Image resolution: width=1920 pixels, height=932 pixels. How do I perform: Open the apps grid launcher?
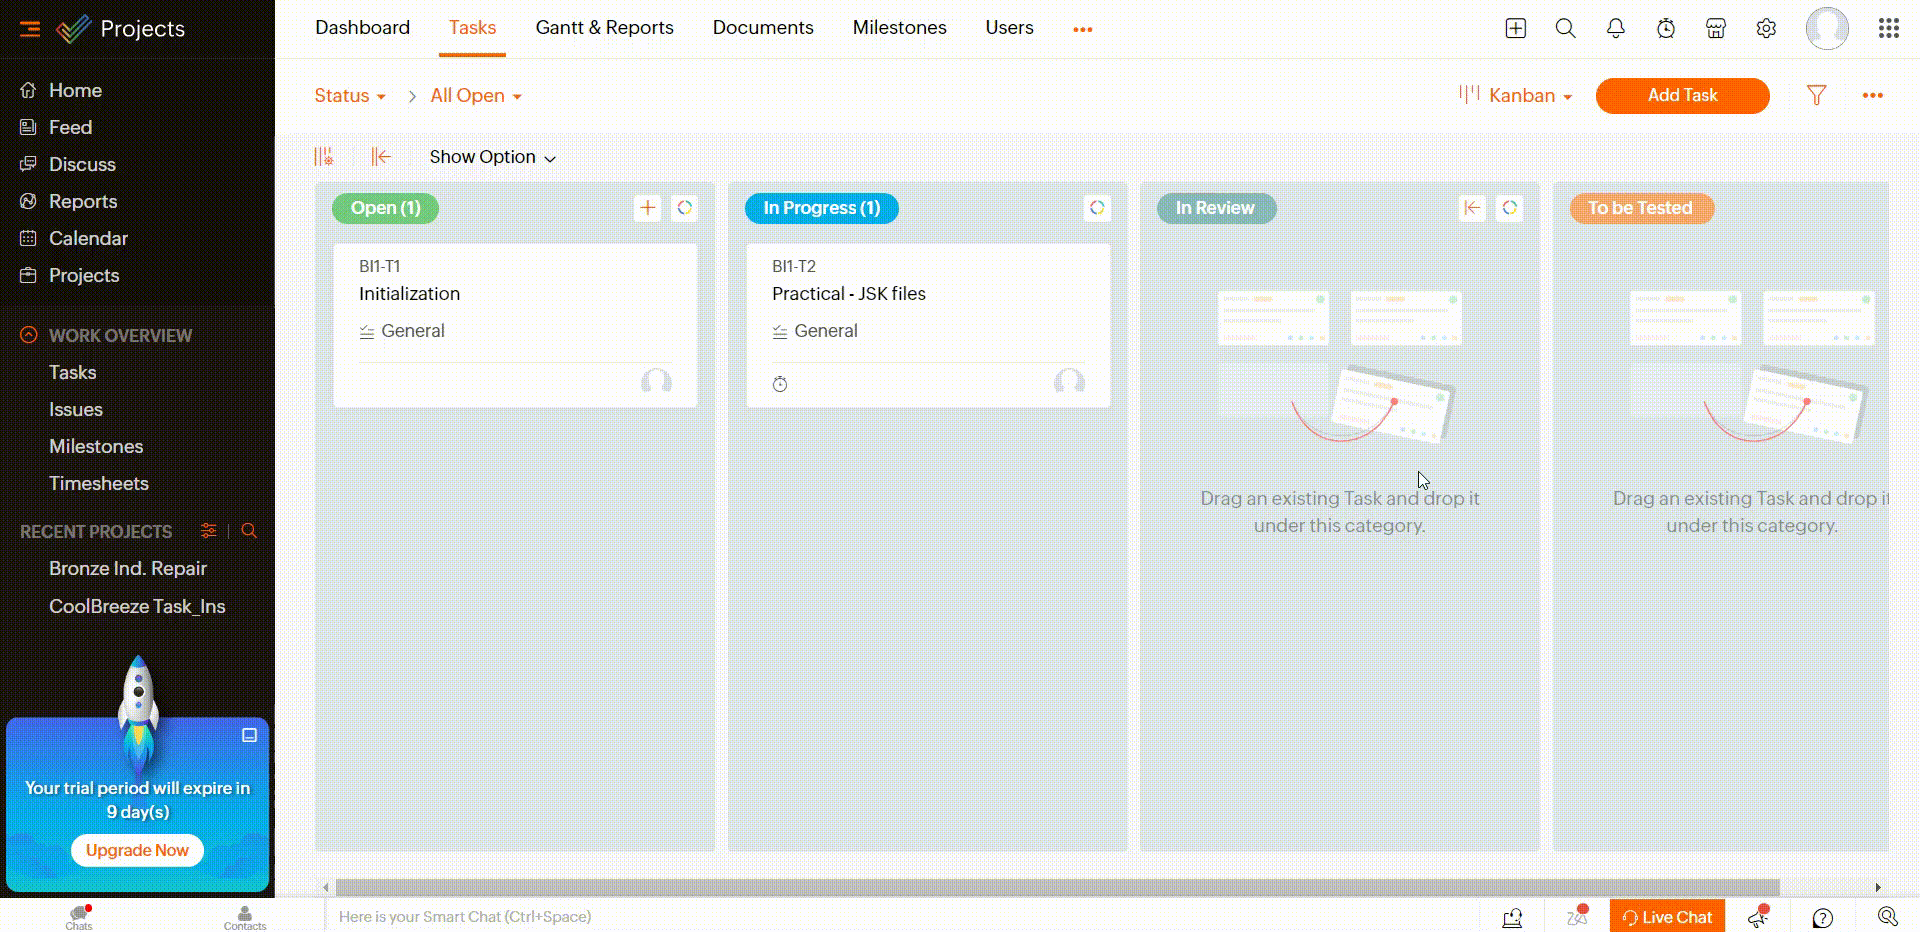(x=1888, y=28)
